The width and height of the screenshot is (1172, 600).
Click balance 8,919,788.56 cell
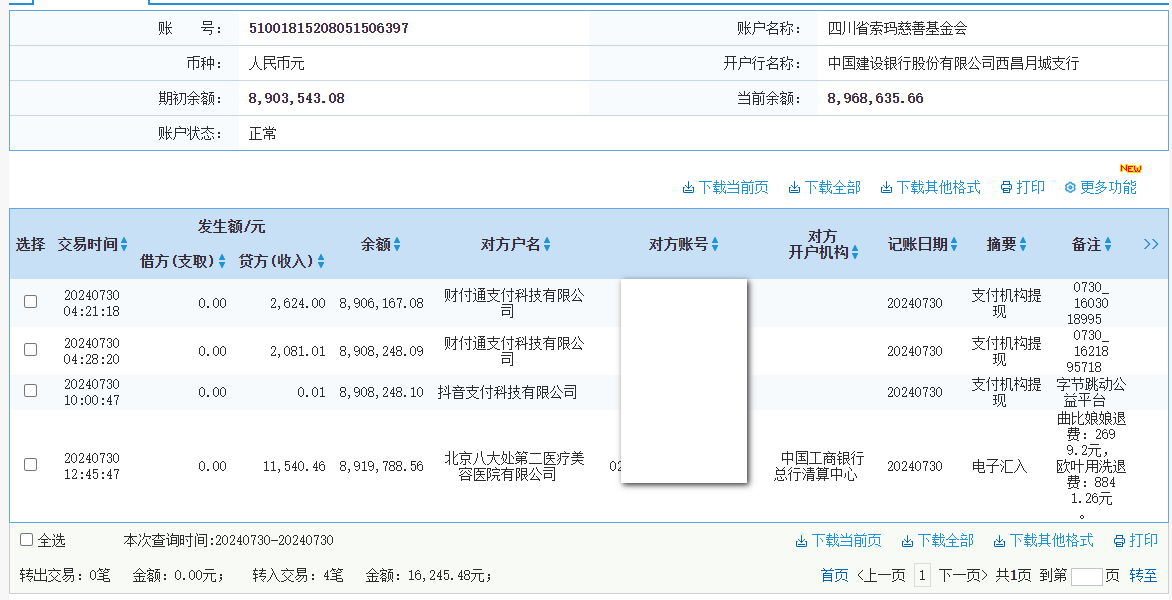(x=381, y=466)
